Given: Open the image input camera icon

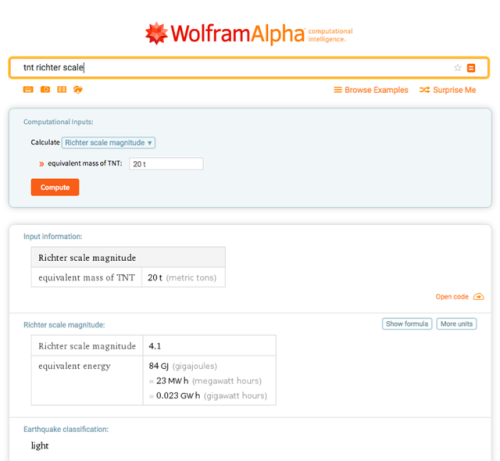Looking at the screenshot, I should [45, 89].
